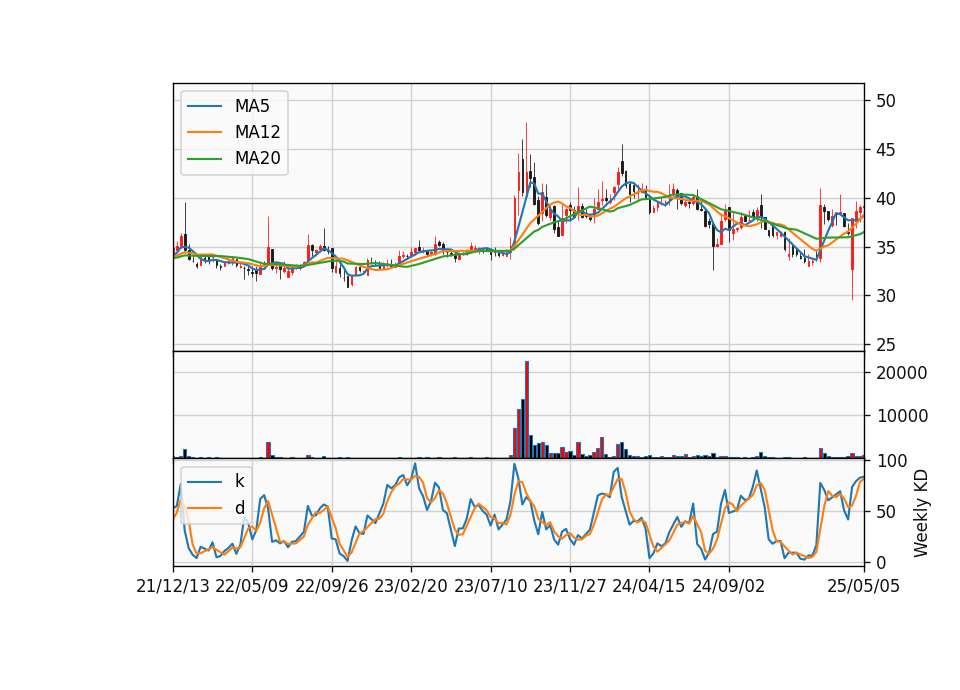
Task: Click the KD axis value 0
Action: (880, 562)
